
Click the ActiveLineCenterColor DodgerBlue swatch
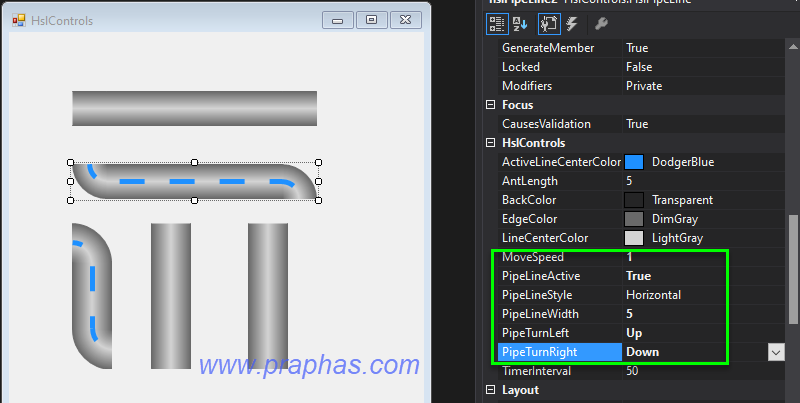[x=633, y=162]
